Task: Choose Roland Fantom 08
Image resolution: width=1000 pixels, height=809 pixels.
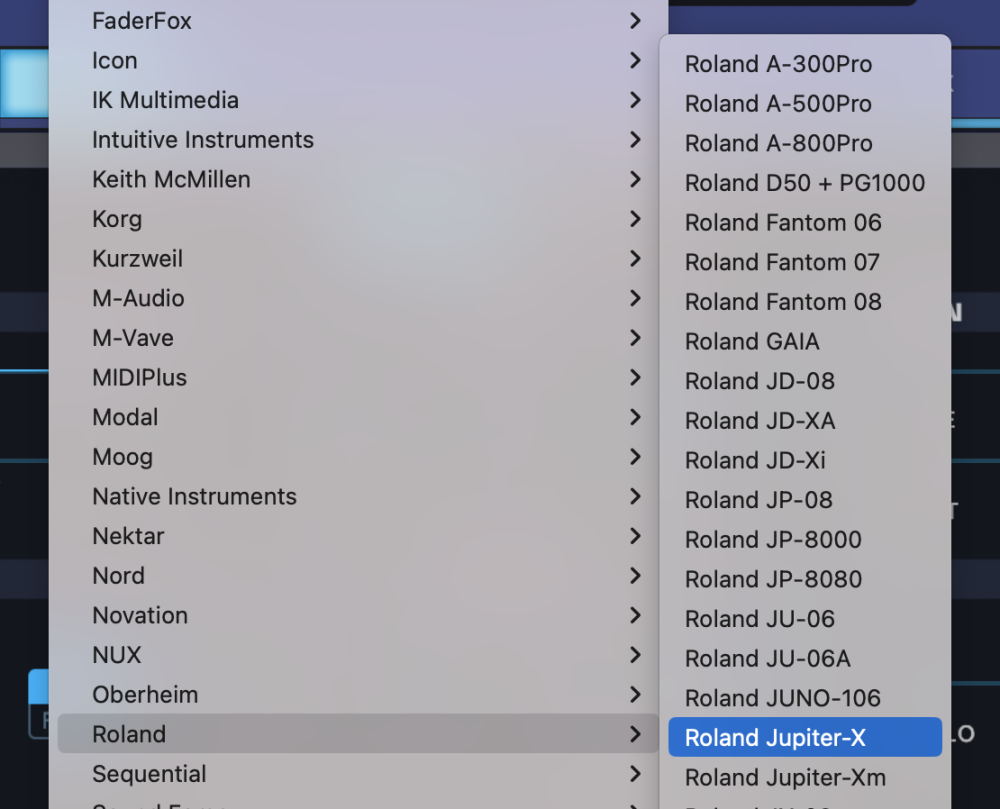Action: [805, 302]
